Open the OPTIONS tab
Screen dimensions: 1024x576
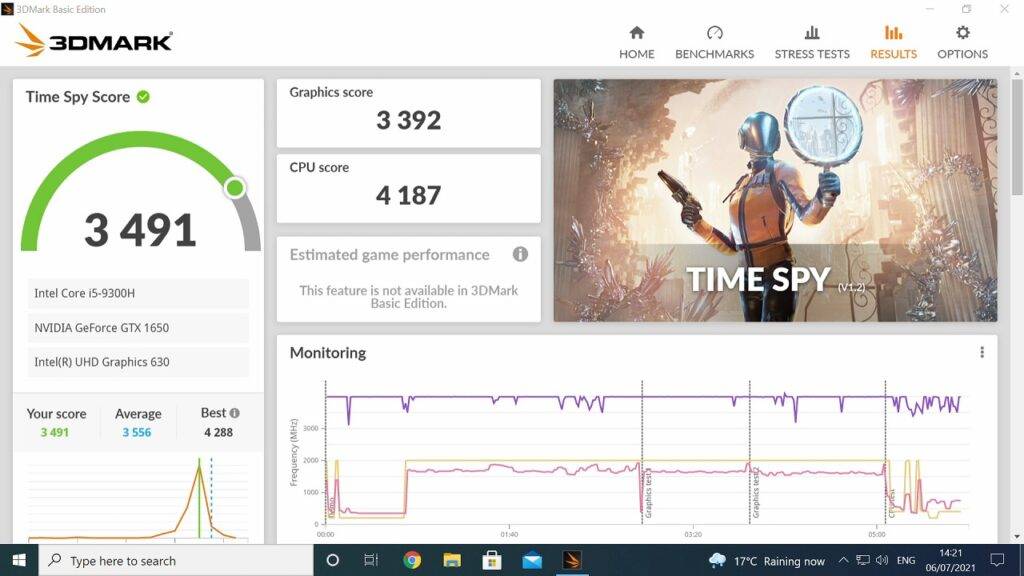(x=963, y=43)
